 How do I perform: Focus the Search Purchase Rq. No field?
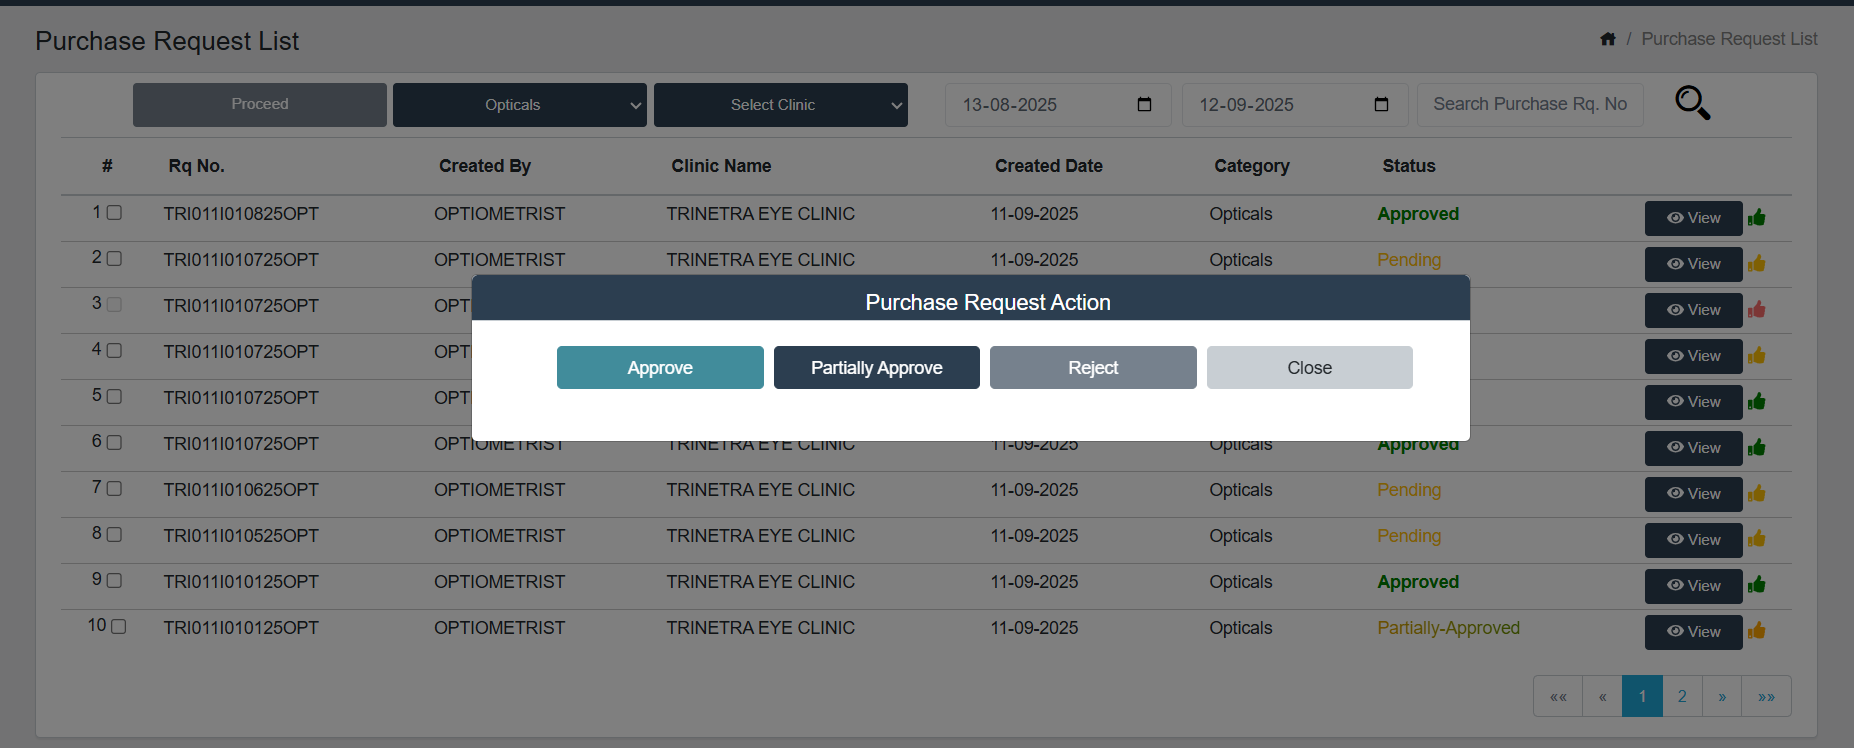1529,105
